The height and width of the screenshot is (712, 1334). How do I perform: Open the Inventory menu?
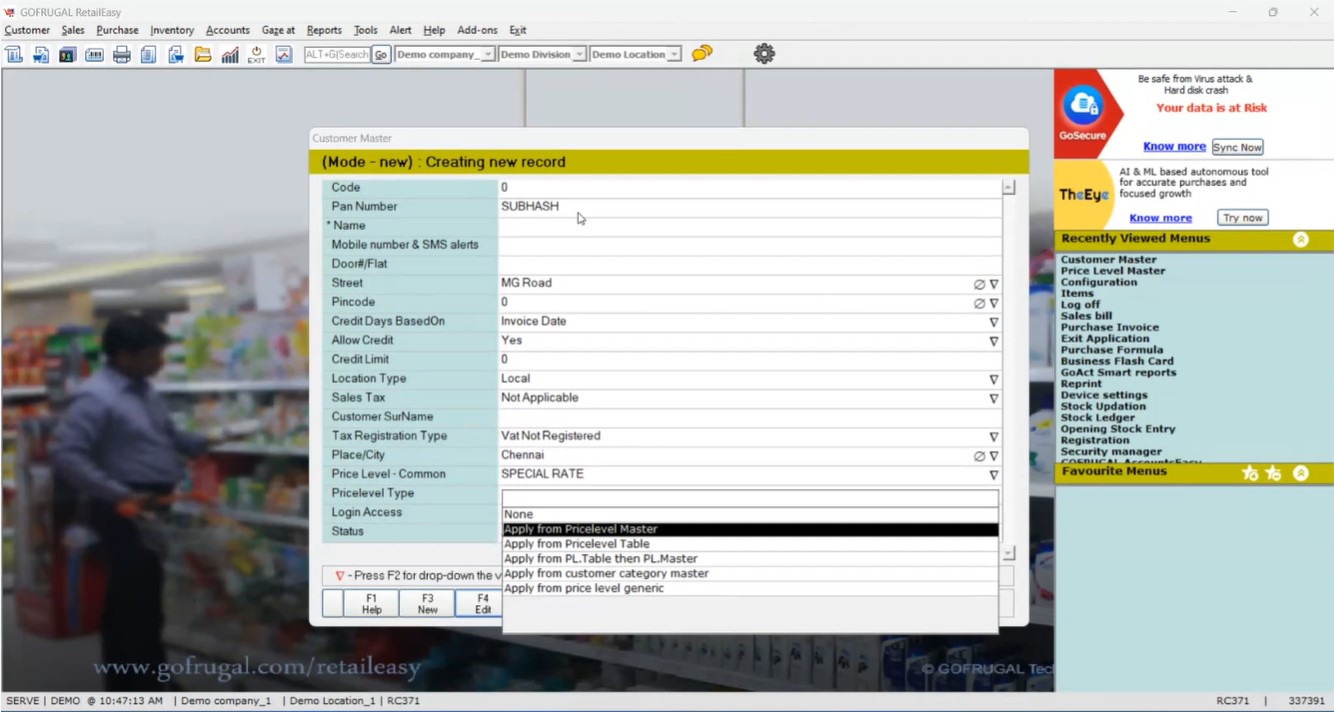[x=172, y=30]
